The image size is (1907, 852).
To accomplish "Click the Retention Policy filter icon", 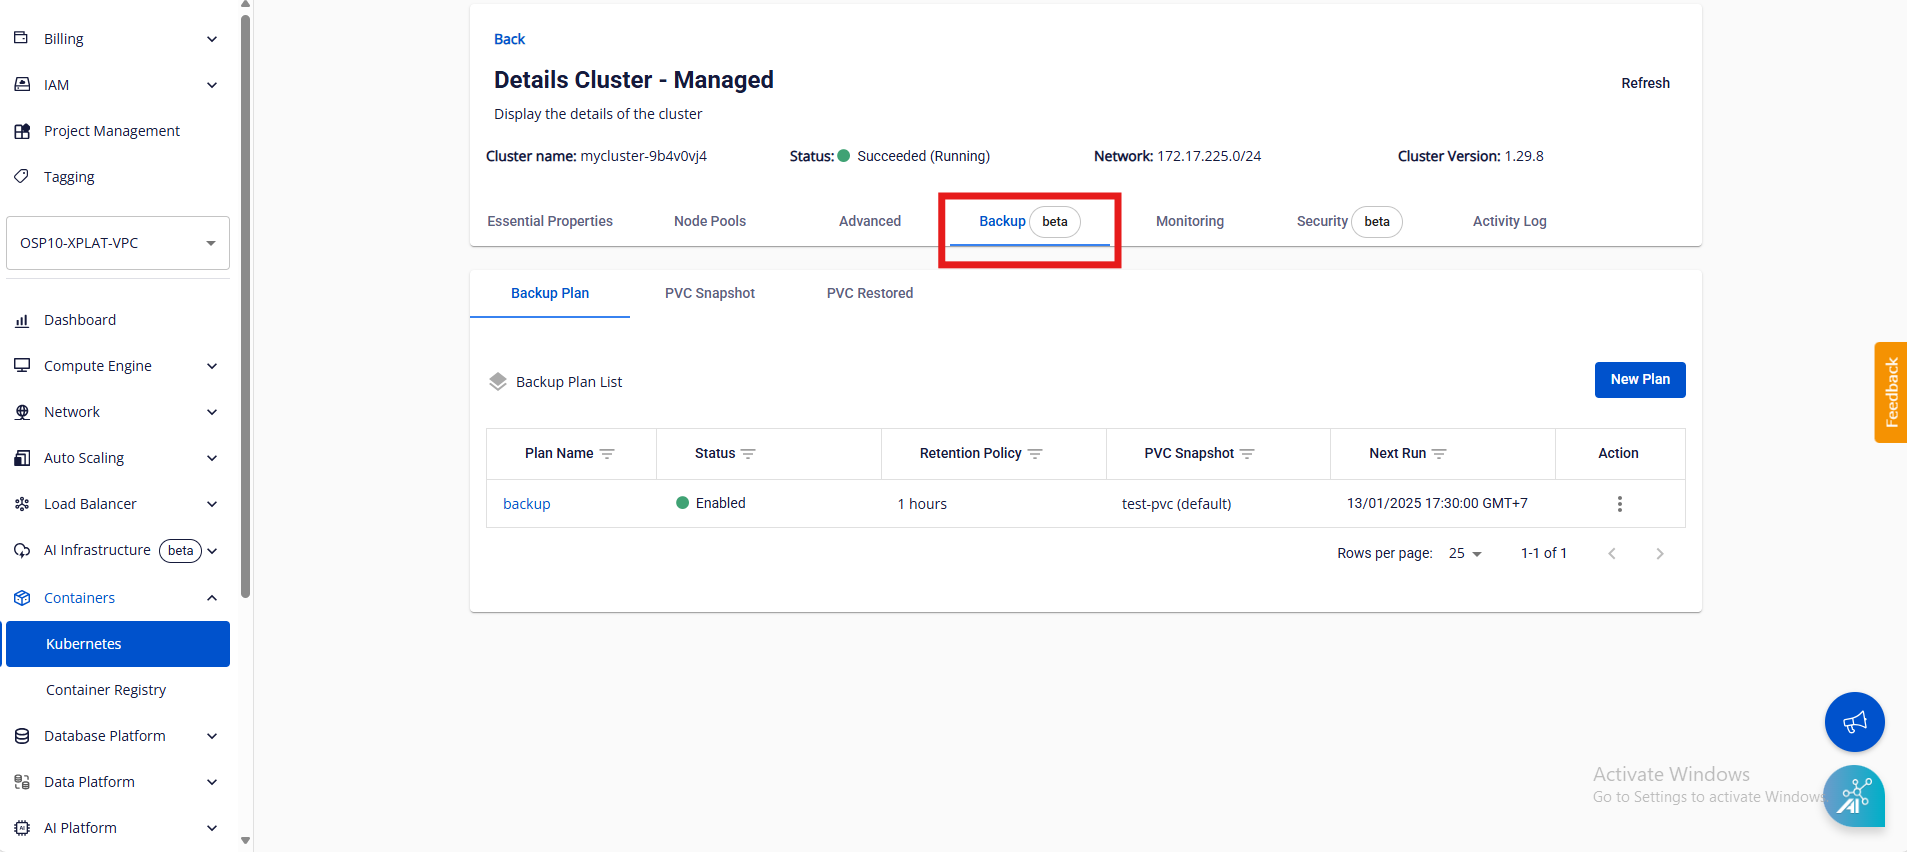I will point(1035,454).
